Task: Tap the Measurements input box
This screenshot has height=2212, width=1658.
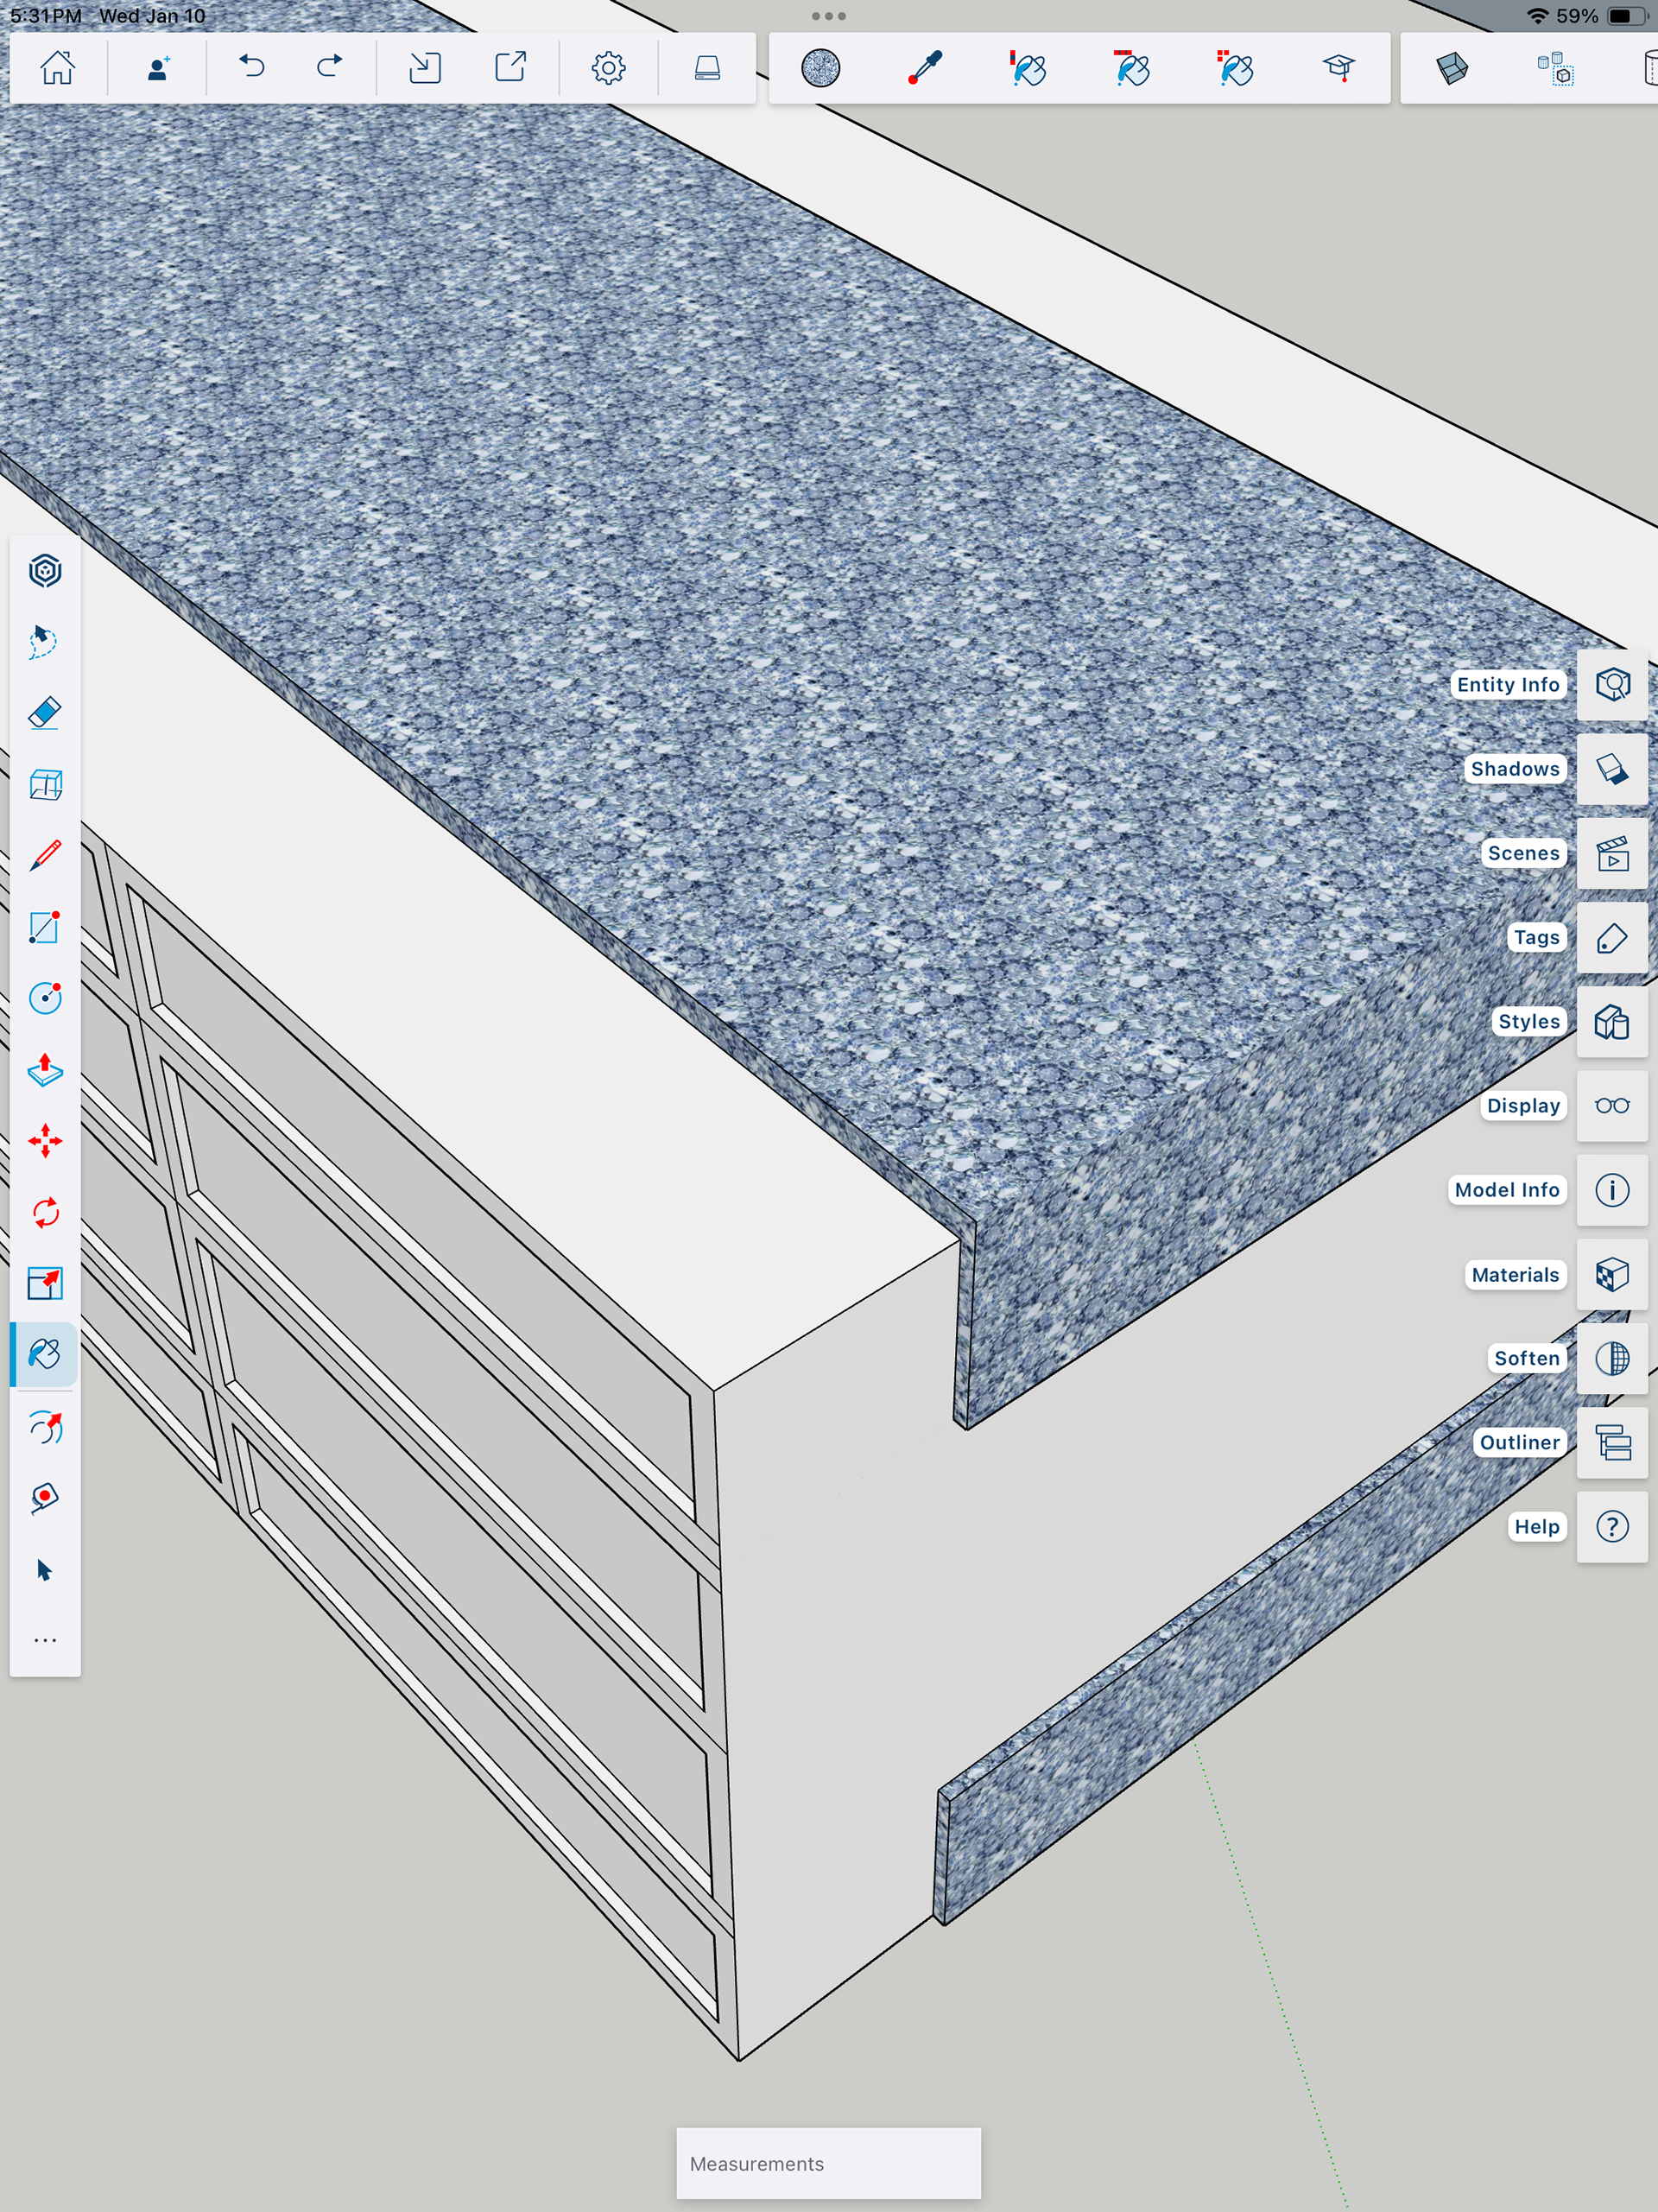Action: tap(828, 2163)
